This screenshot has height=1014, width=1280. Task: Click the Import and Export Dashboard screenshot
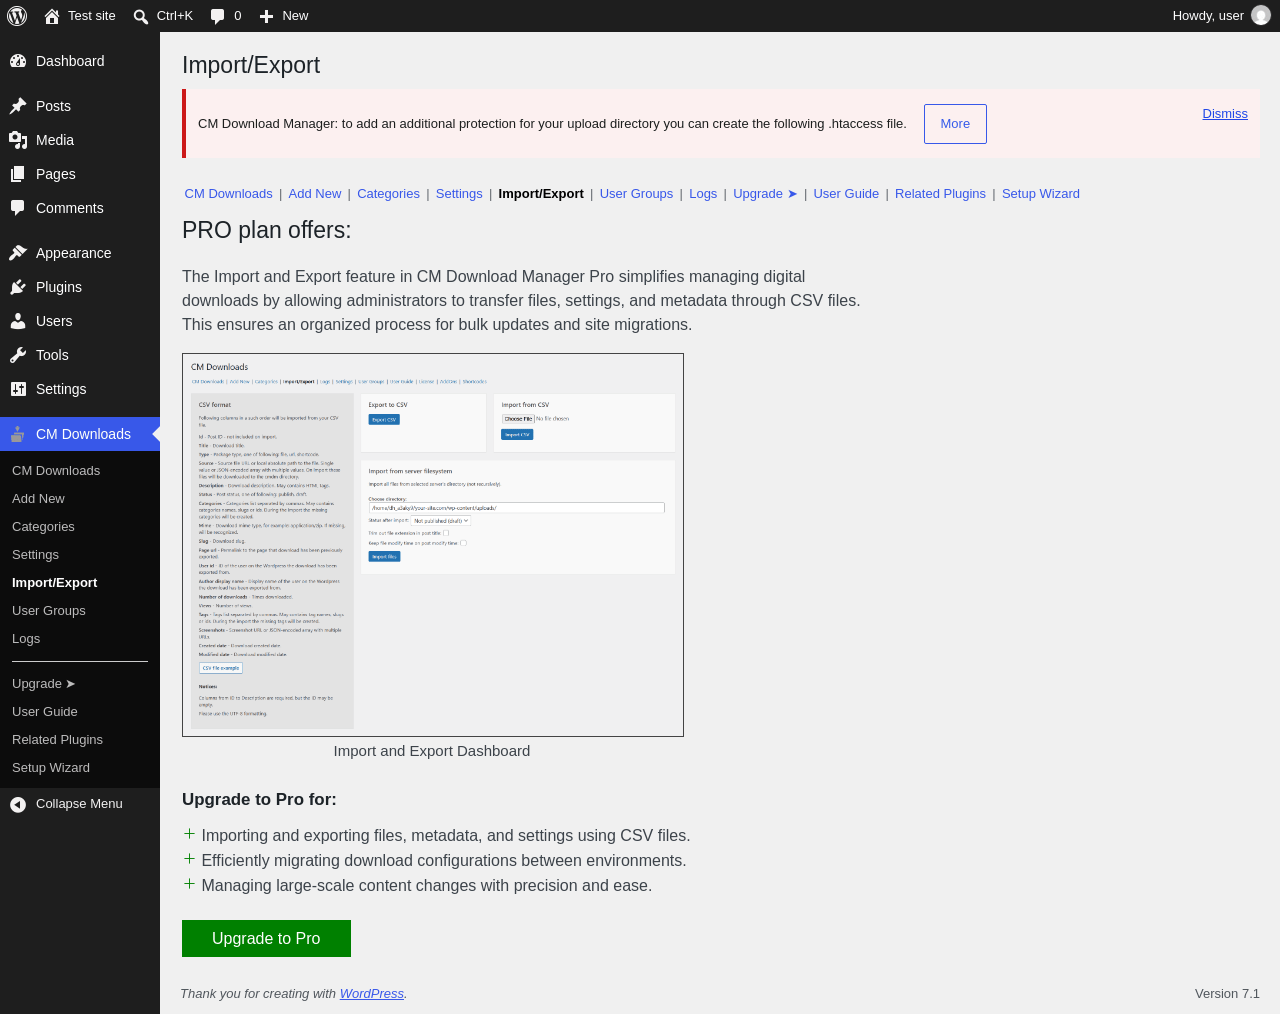pos(433,545)
